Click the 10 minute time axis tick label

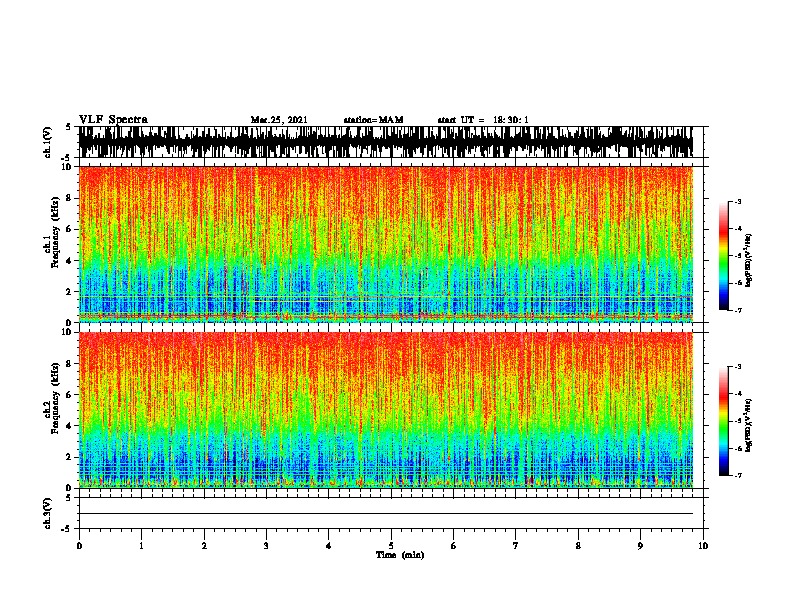click(x=703, y=546)
